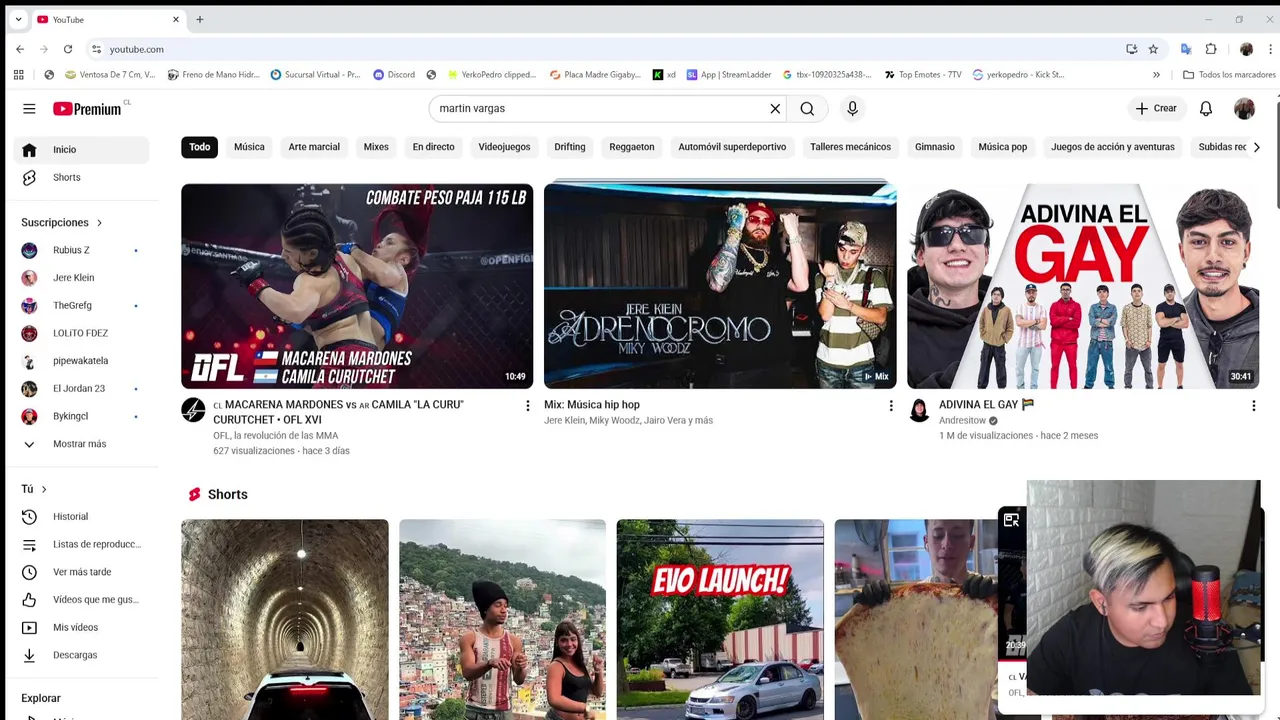The width and height of the screenshot is (1280, 720).
Task: Reload the page in Chrome
Action: (68, 49)
